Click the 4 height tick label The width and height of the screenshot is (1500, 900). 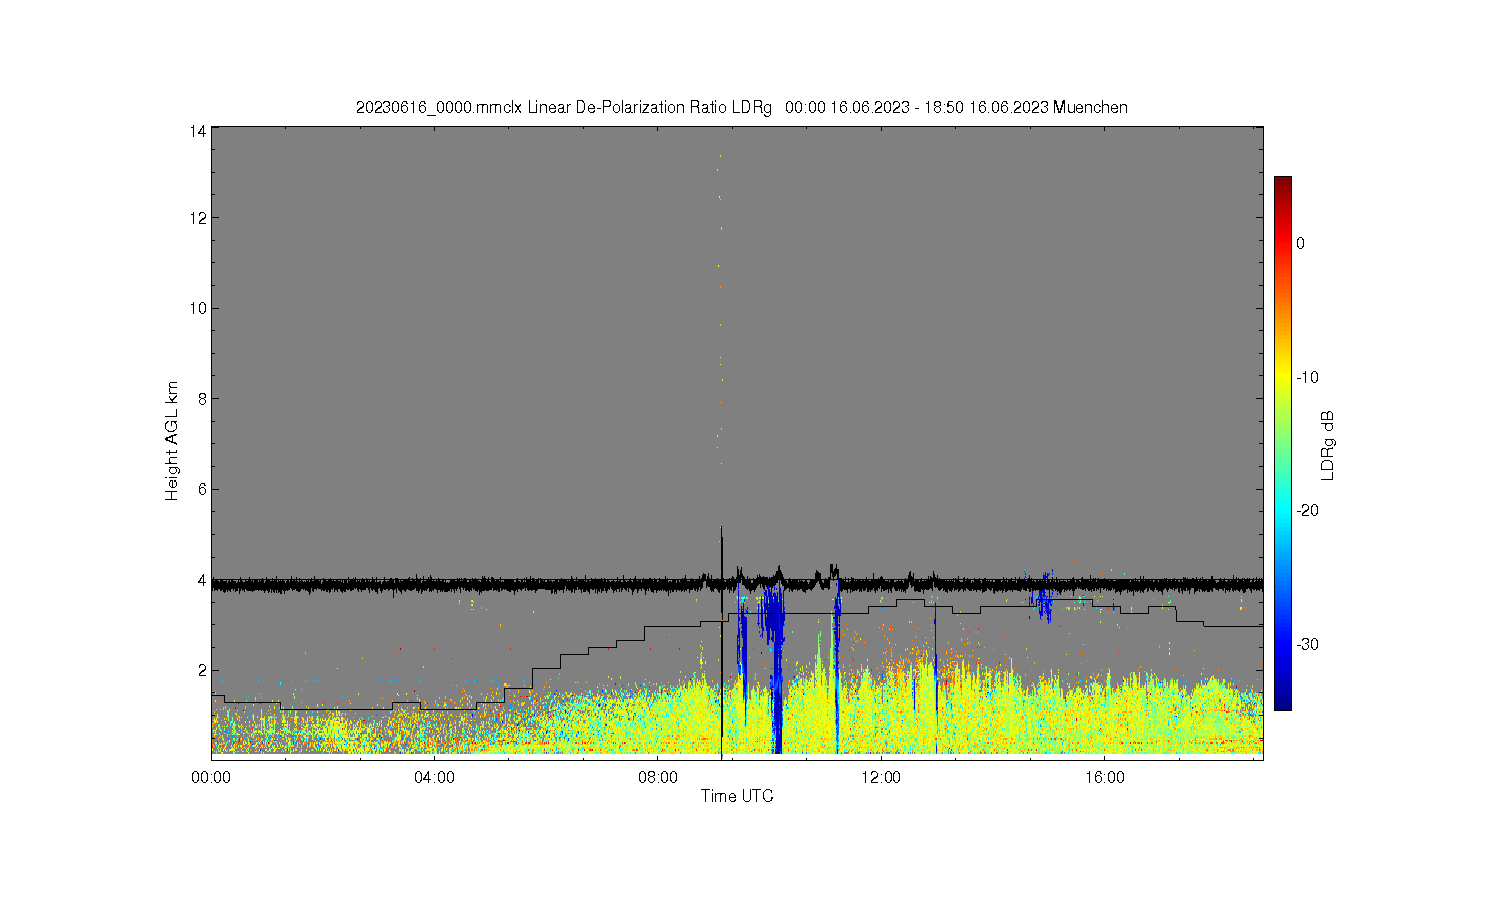pyautogui.click(x=202, y=580)
